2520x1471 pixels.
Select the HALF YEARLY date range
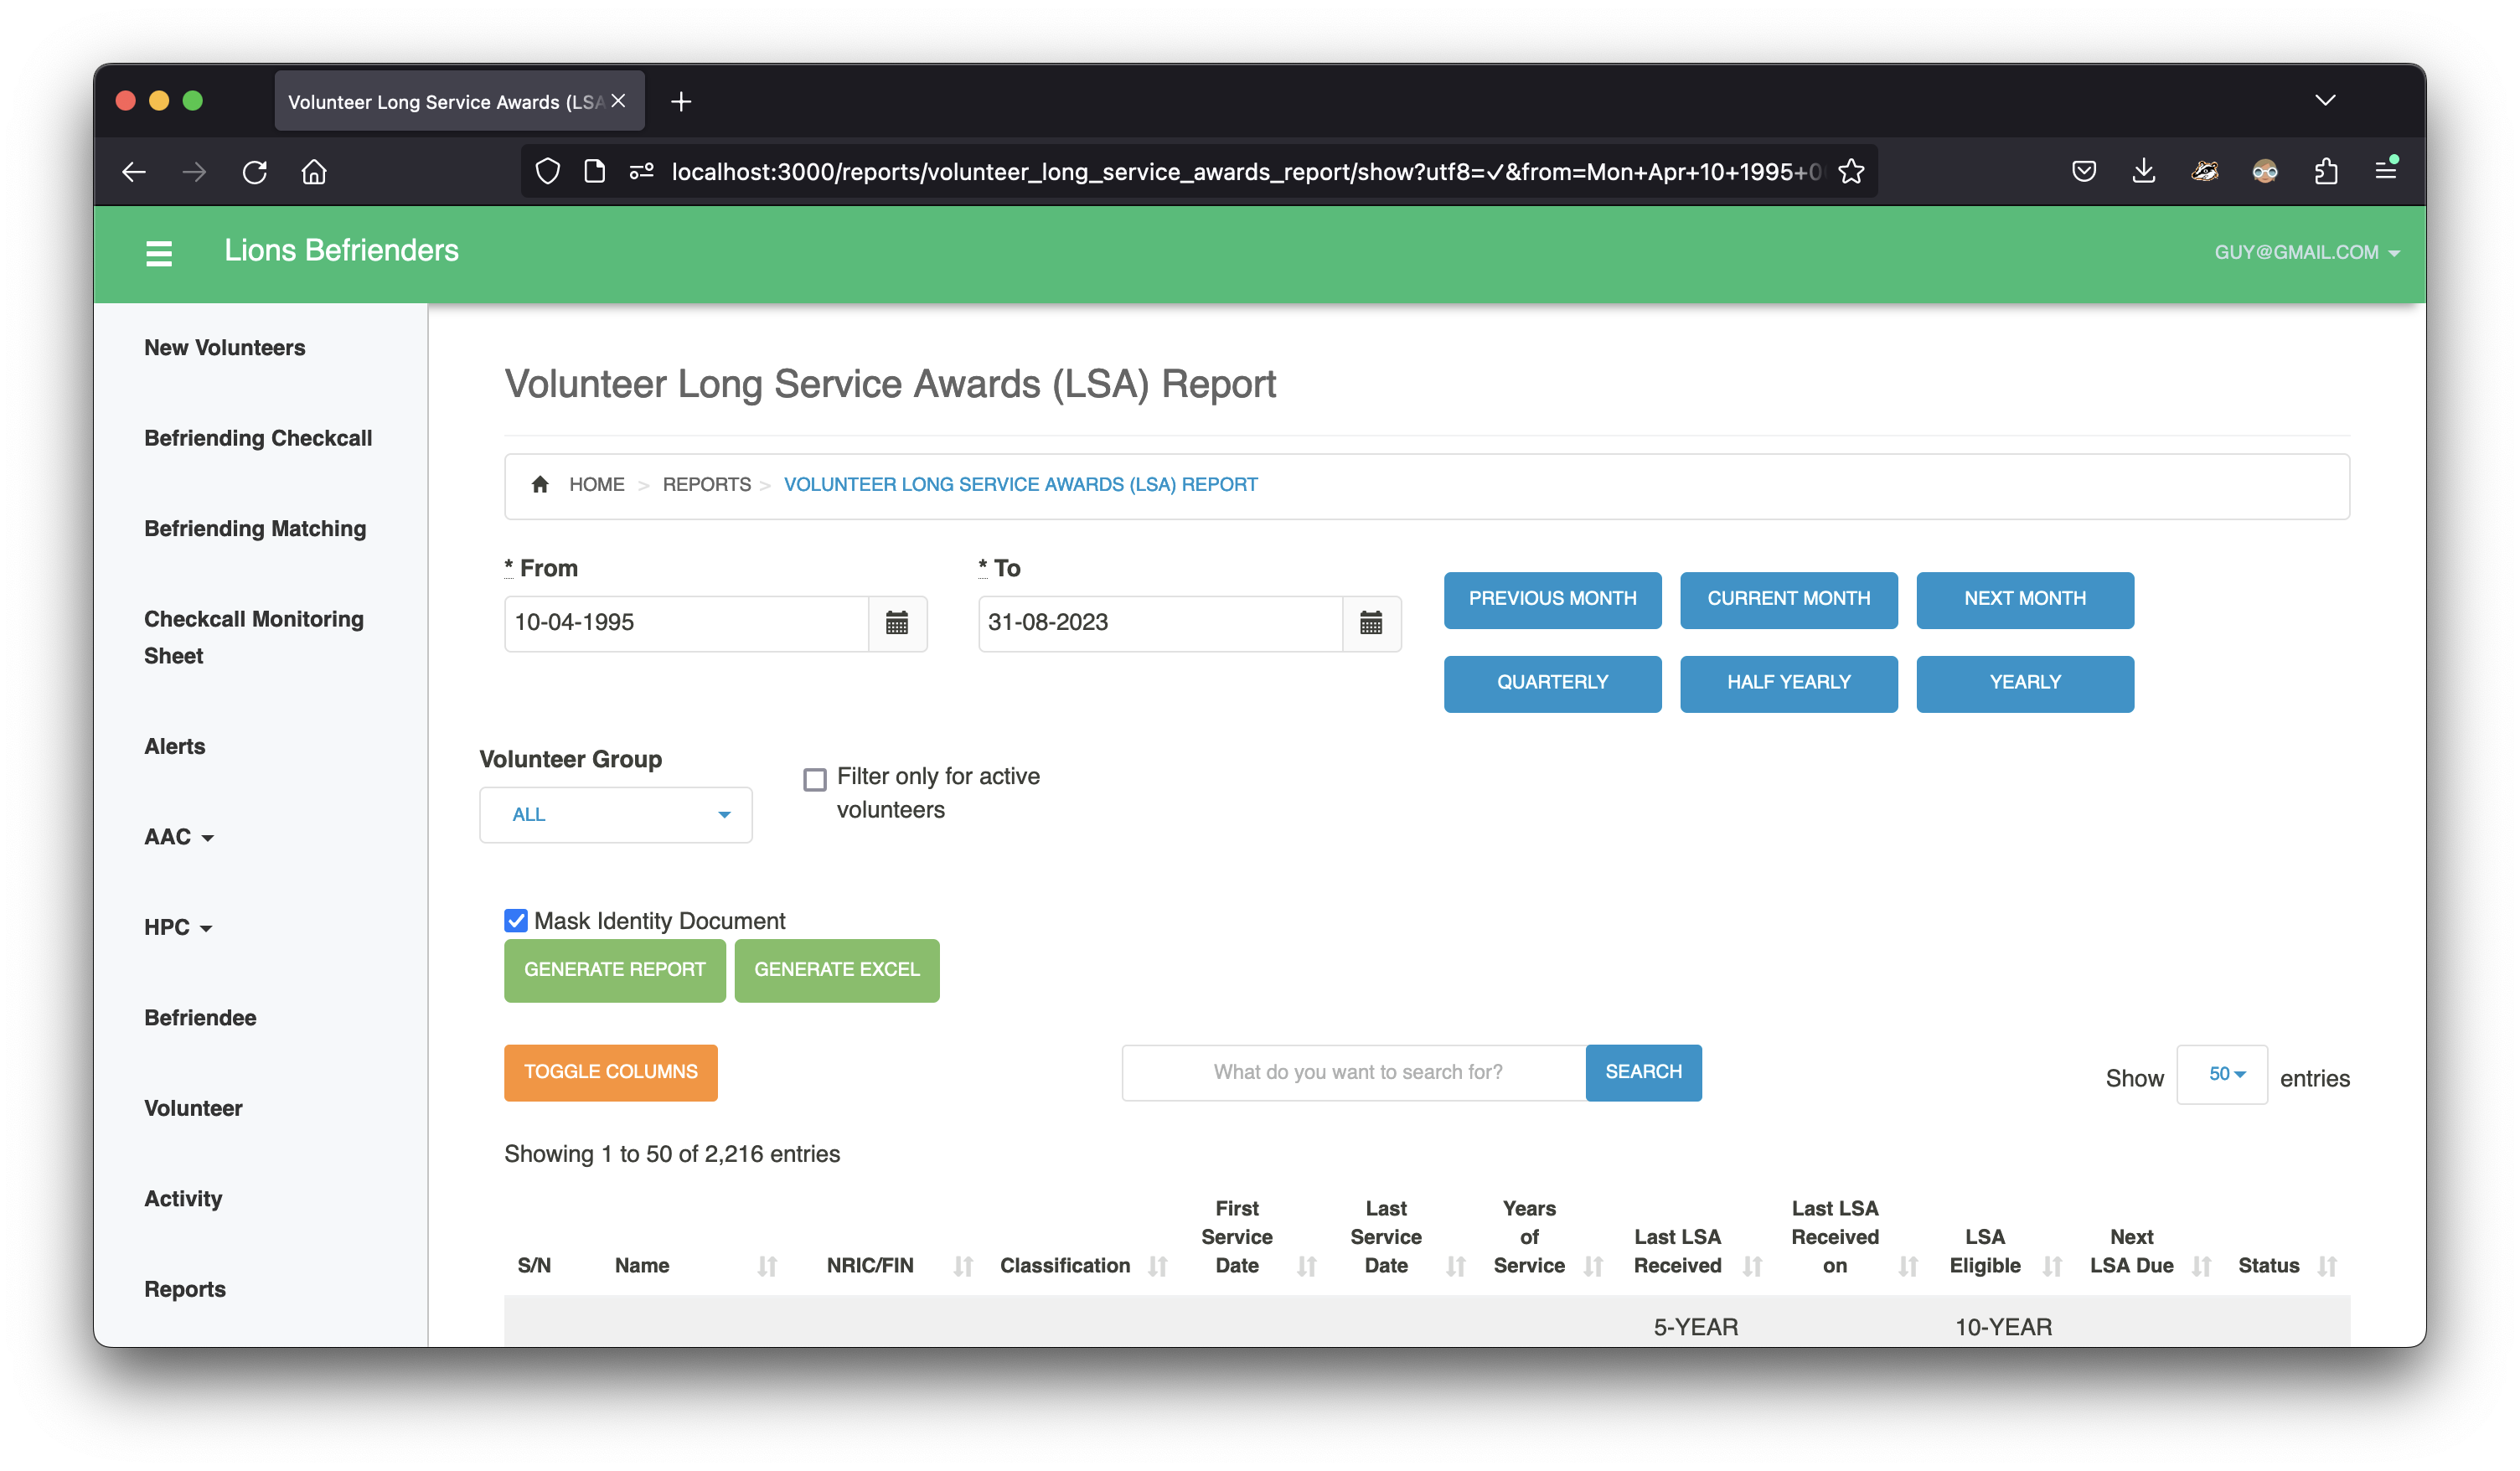pyautogui.click(x=1788, y=684)
